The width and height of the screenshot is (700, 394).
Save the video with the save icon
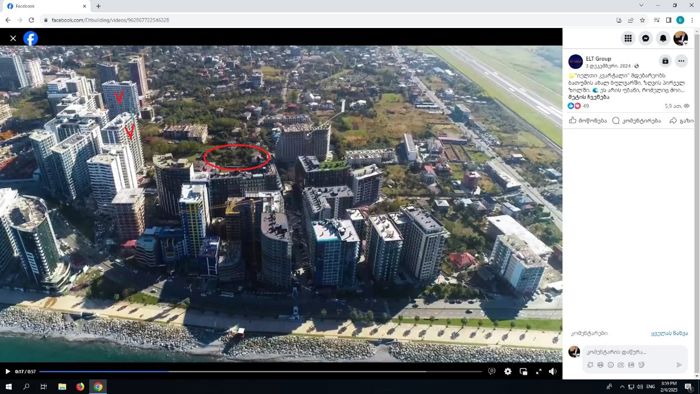click(665, 61)
